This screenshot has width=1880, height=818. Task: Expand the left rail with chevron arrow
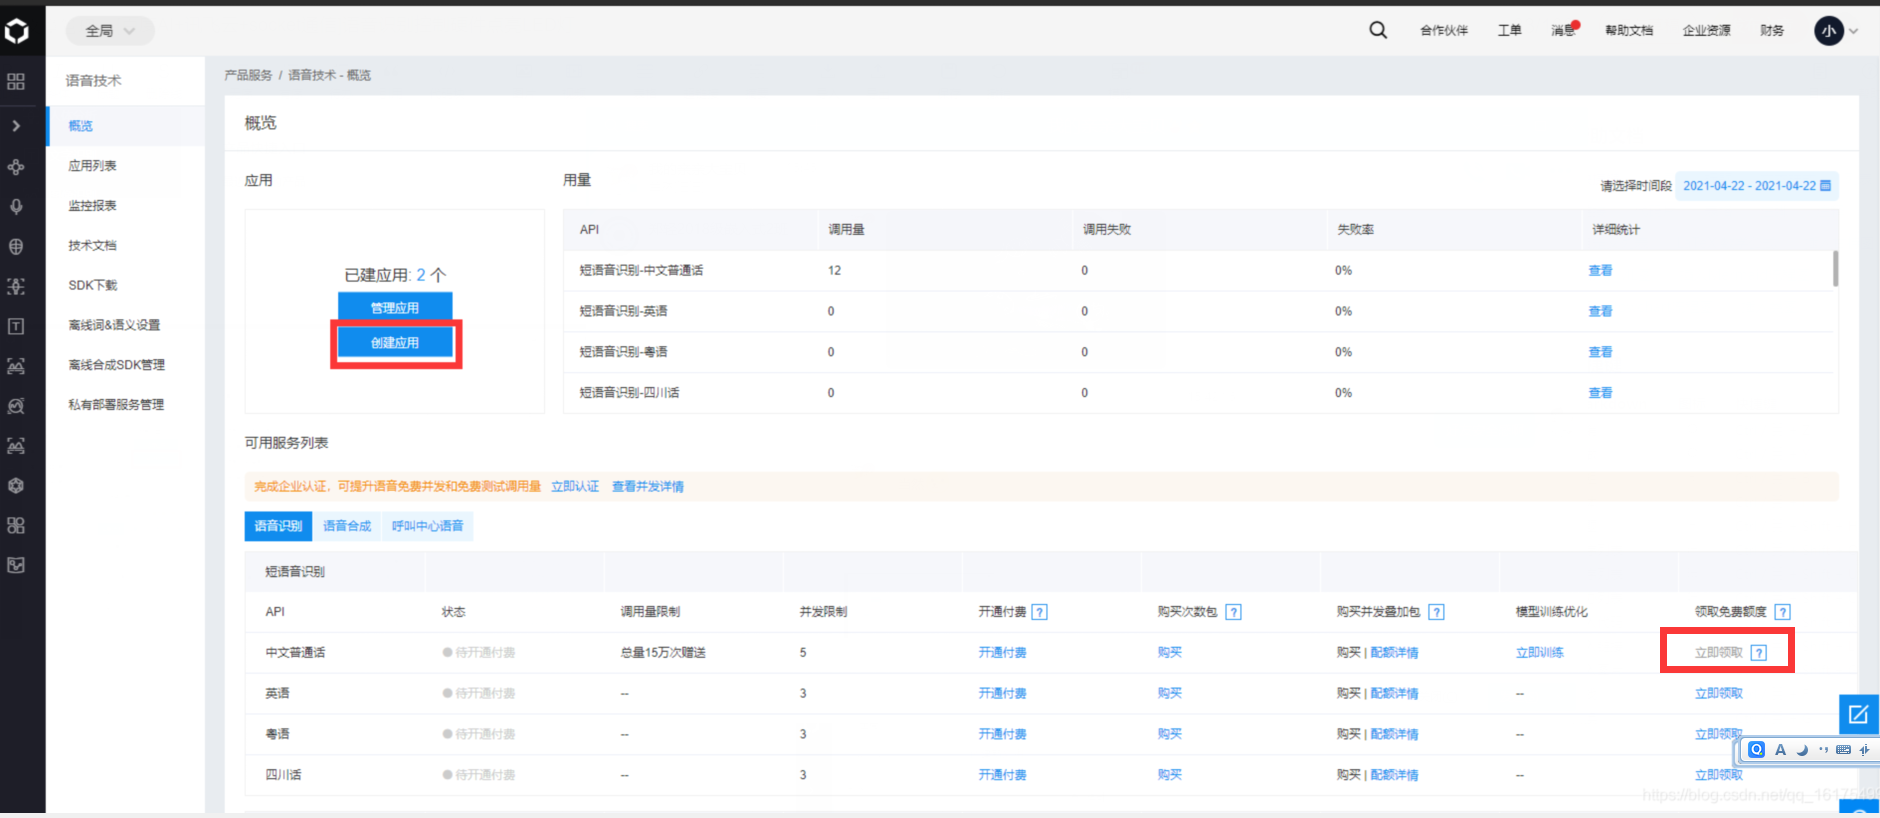click(x=16, y=126)
